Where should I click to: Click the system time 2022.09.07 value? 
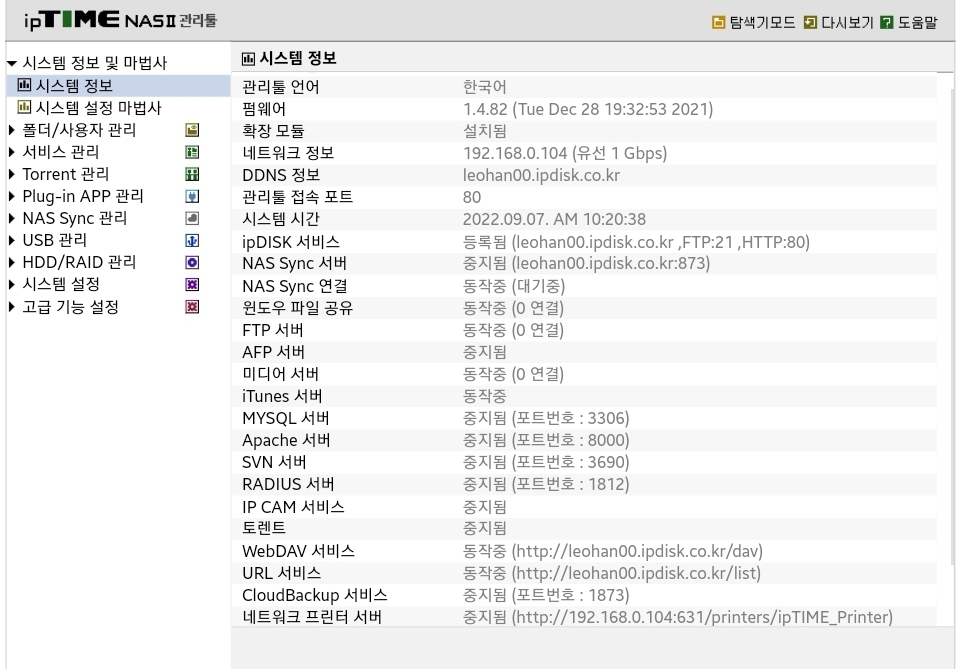point(554,219)
